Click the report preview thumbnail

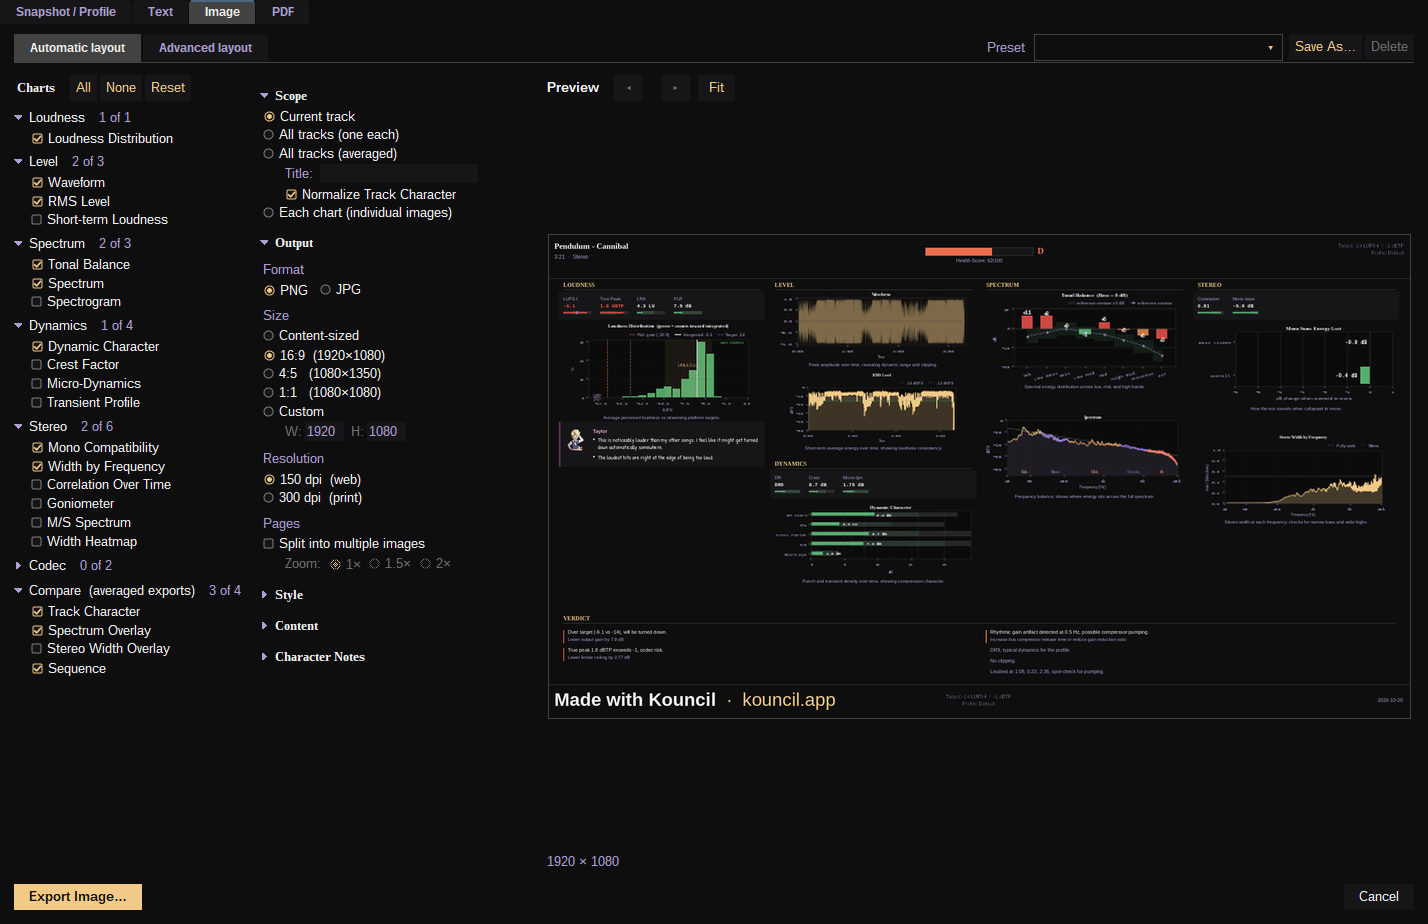tap(979, 476)
